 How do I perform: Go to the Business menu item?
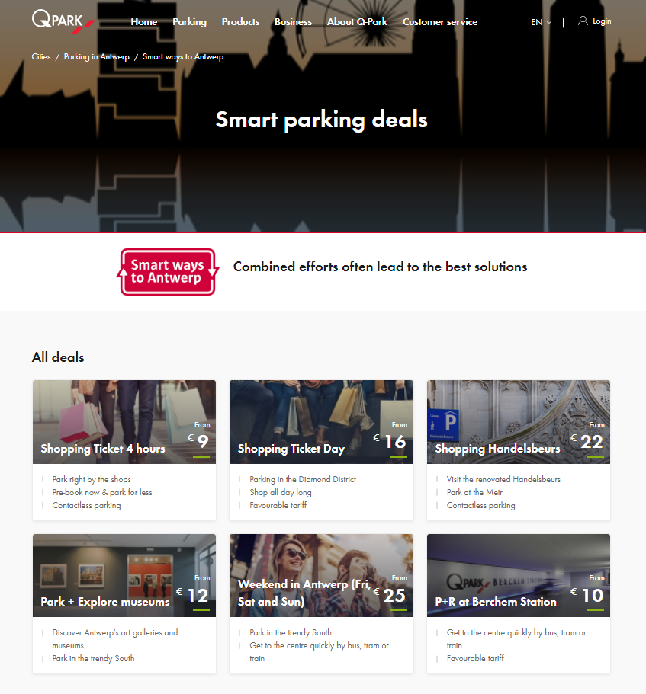tap(293, 22)
